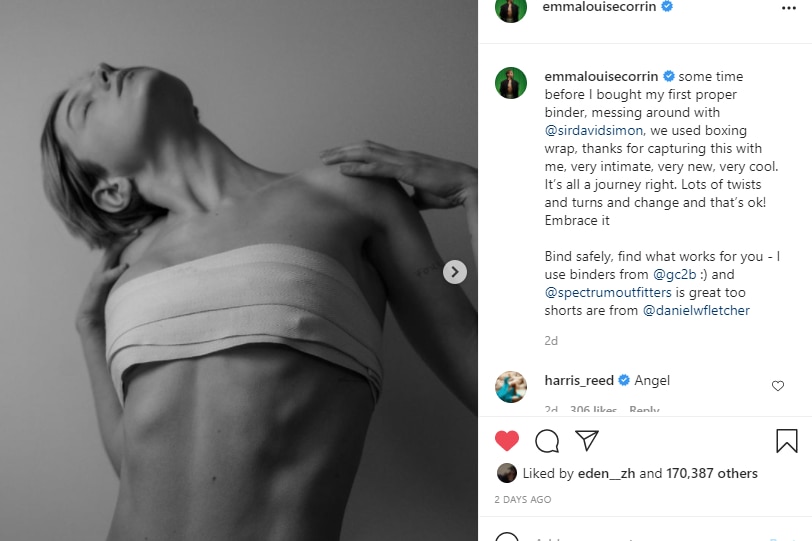Click the eden__zh liker avatar
The width and height of the screenshot is (812, 541).
(x=506, y=473)
